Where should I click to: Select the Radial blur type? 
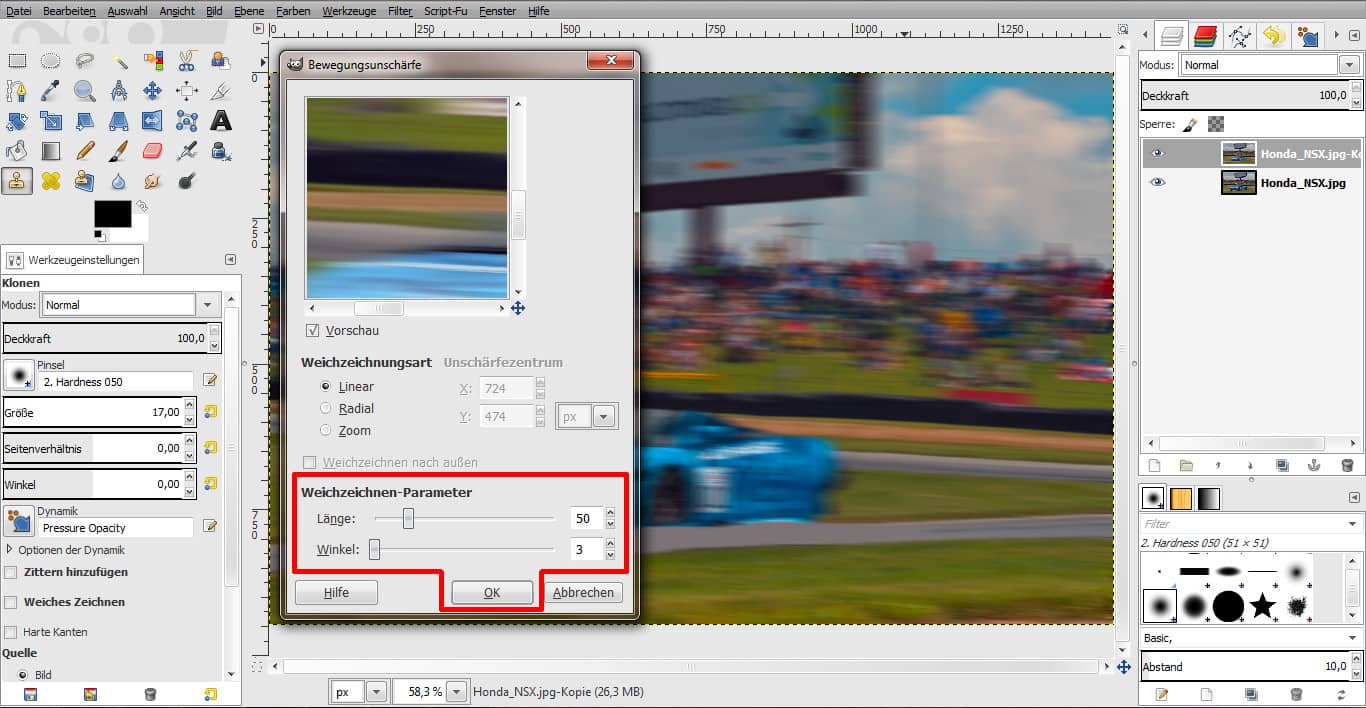326,408
